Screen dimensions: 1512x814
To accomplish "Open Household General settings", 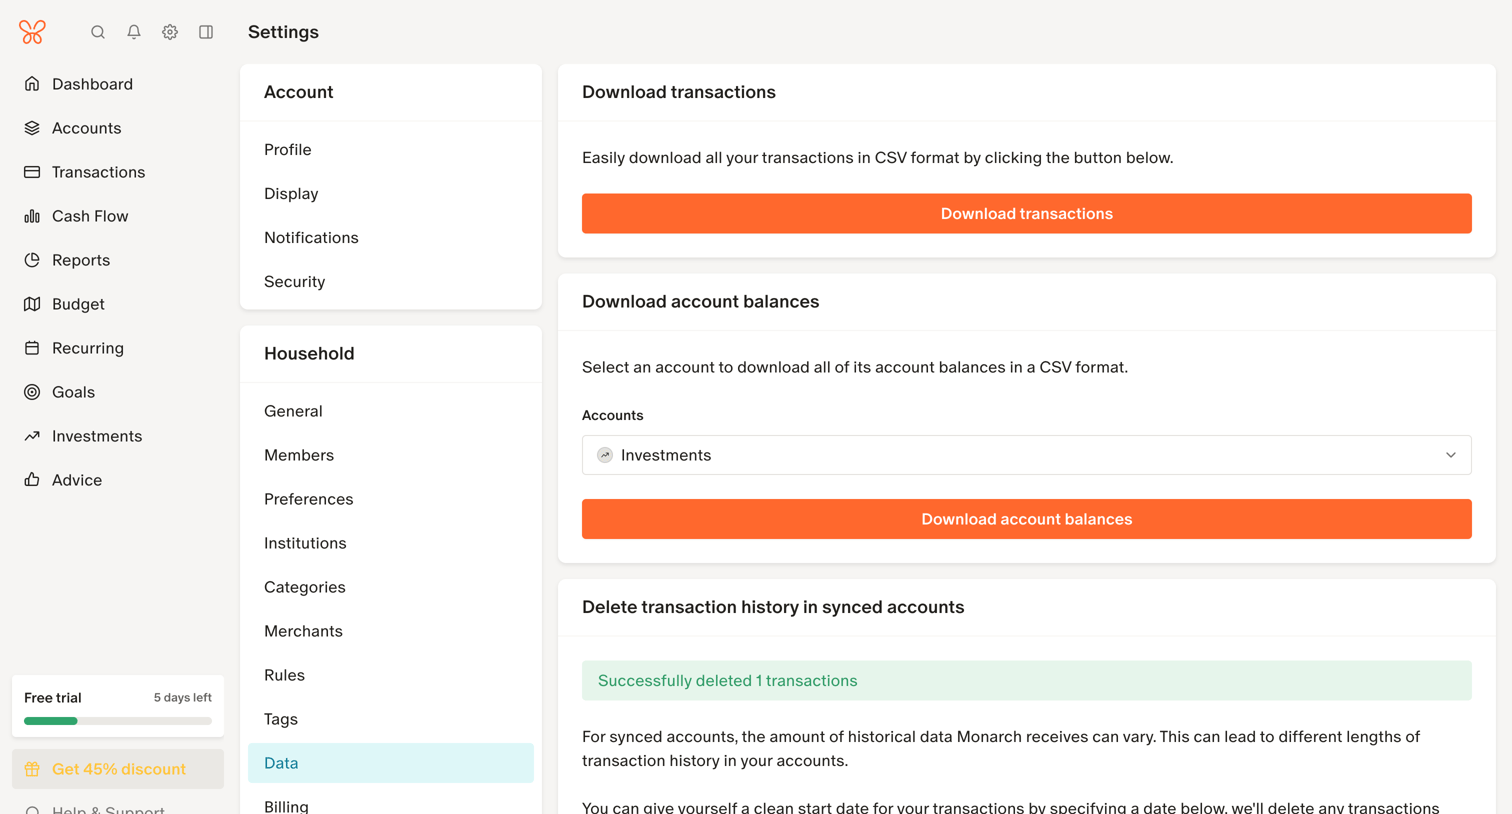I will coord(391,411).
